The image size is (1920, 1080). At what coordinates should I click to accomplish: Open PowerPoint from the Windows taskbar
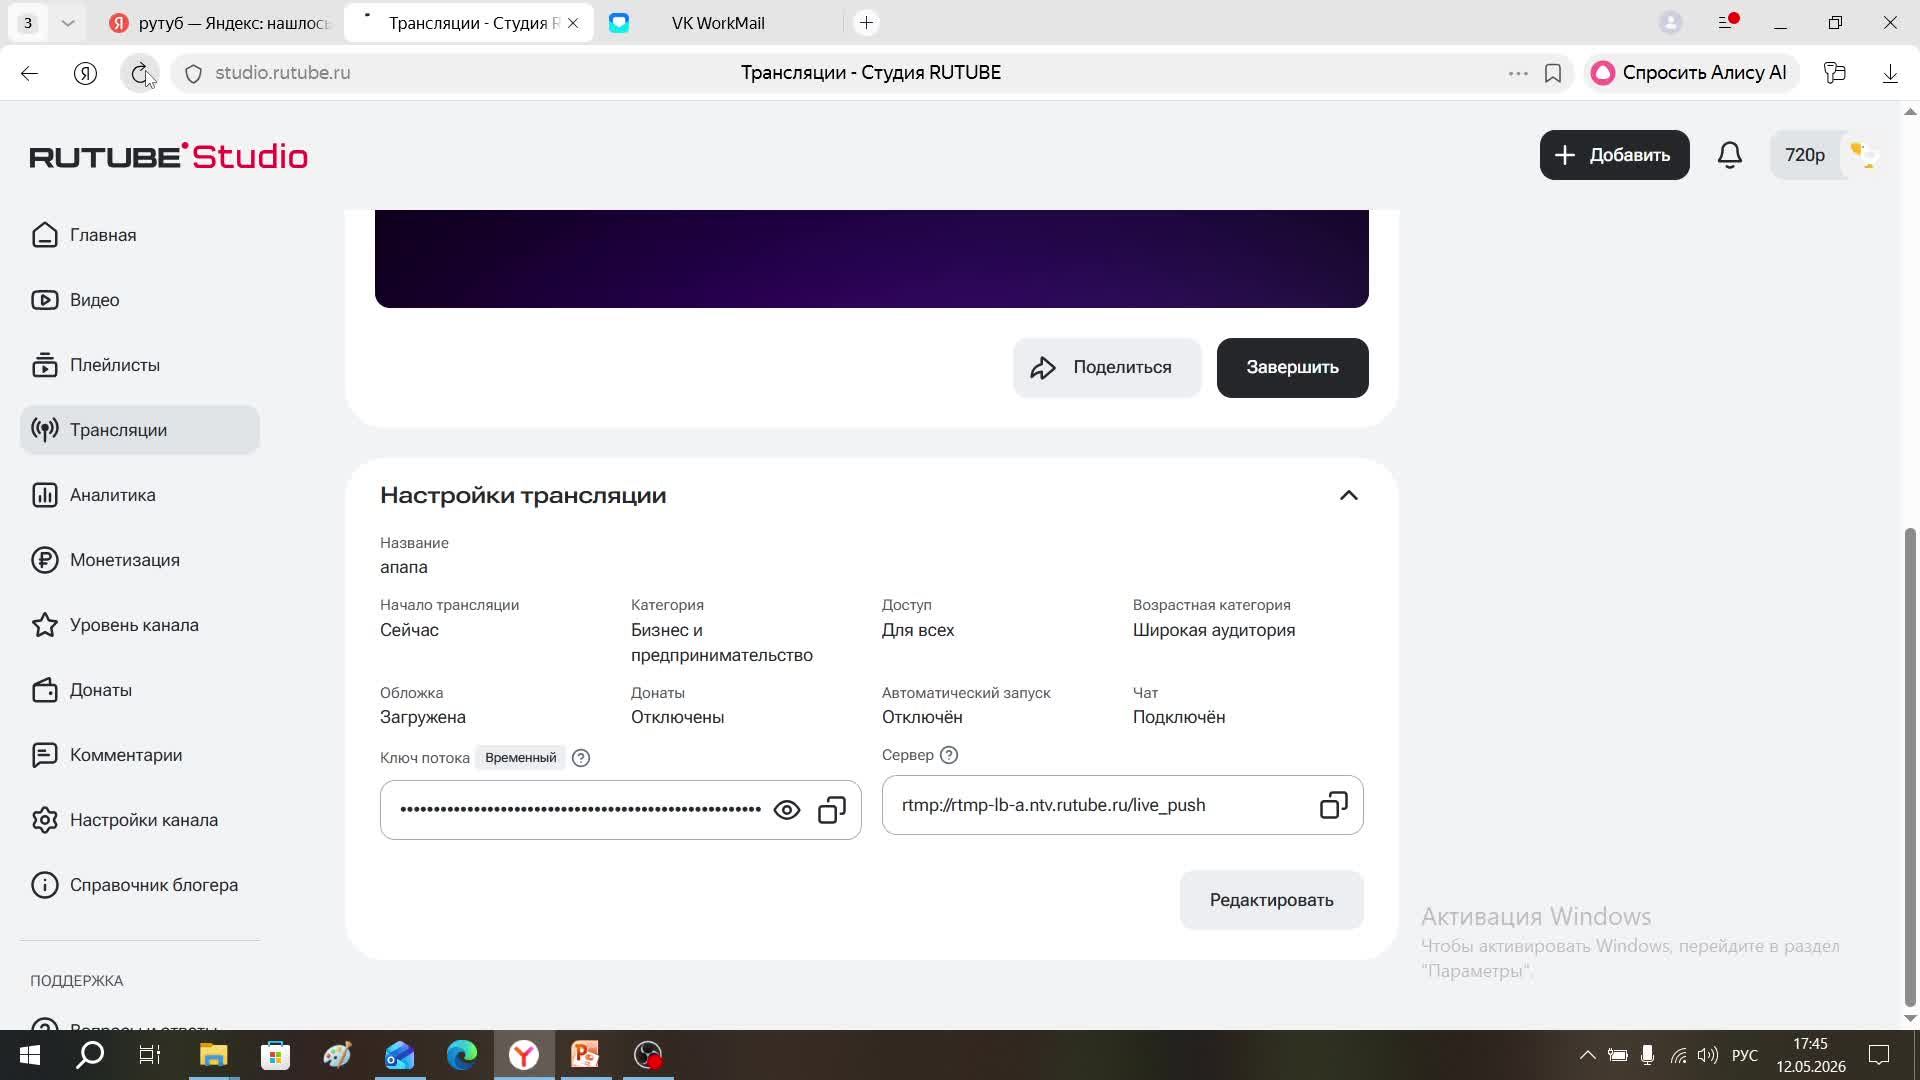(x=586, y=1055)
